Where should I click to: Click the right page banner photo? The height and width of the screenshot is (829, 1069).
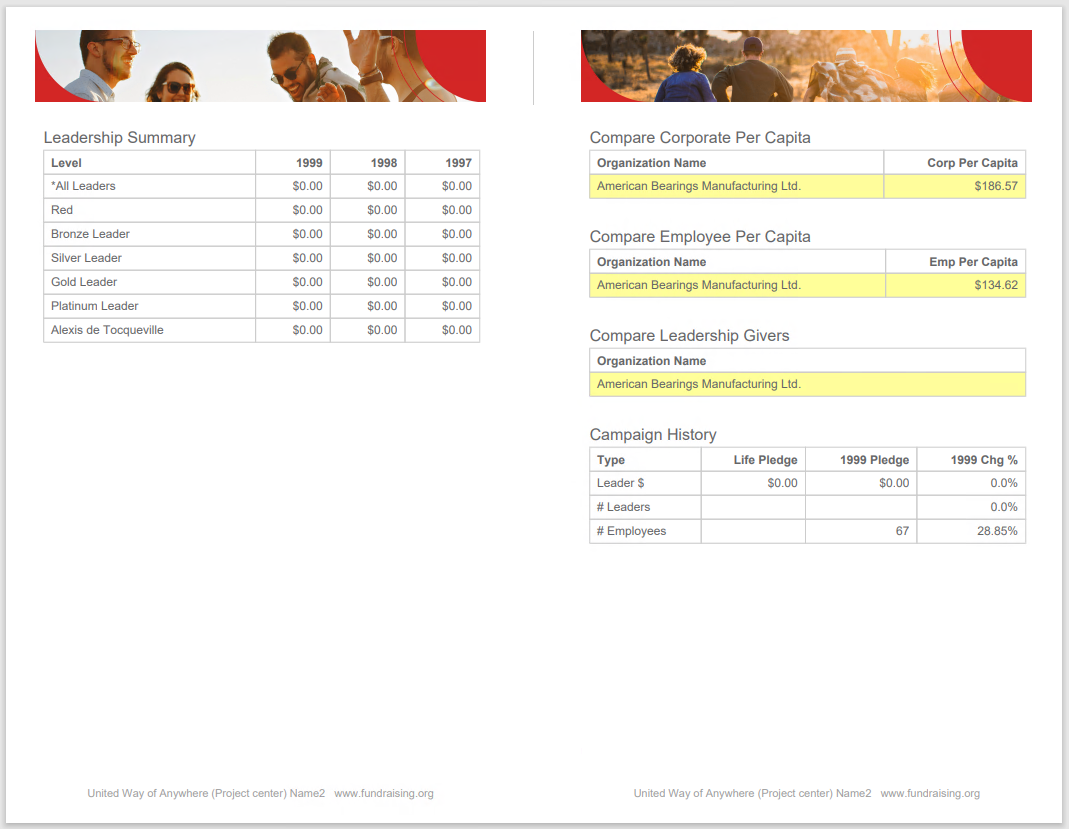806,66
